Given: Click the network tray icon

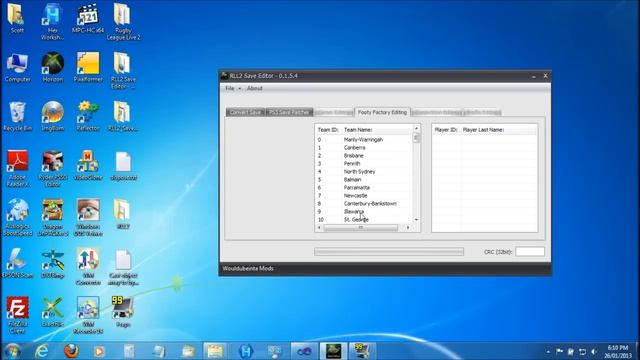Looking at the screenshot, I should pyautogui.click(x=582, y=351).
